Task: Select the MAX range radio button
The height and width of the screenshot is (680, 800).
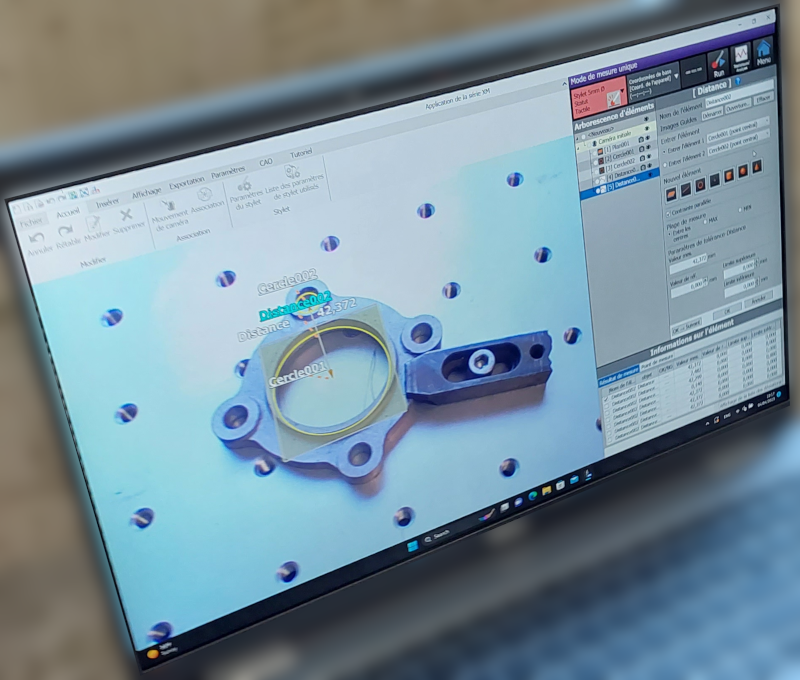Action: [x=706, y=221]
